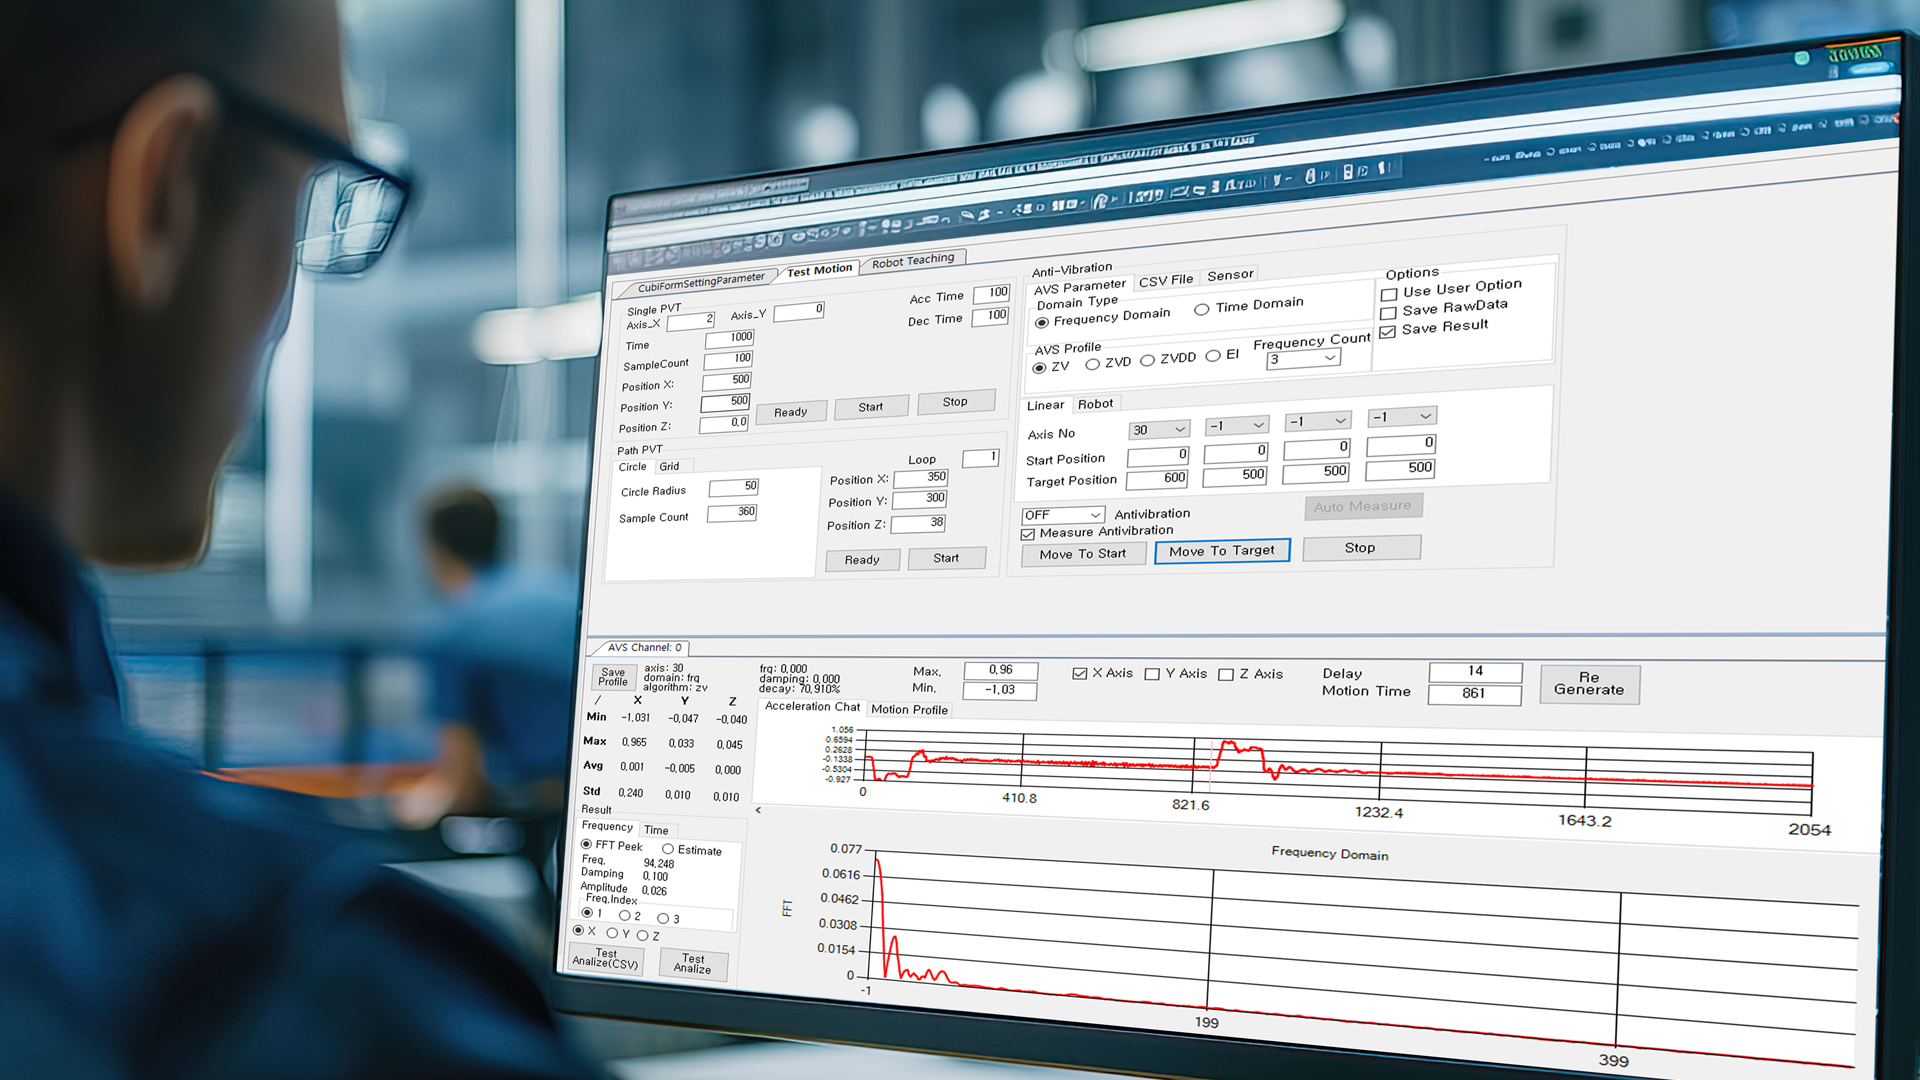Click the Acc Time input field
Viewport: 1920px width, 1080px height.
[991, 293]
